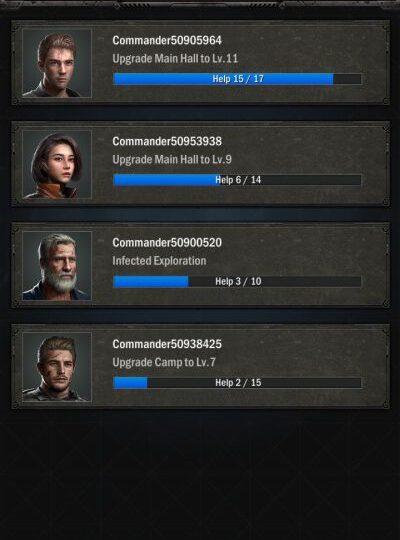
Task: Click the Help 15 / 17 progress bar
Action: tap(237, 79)
